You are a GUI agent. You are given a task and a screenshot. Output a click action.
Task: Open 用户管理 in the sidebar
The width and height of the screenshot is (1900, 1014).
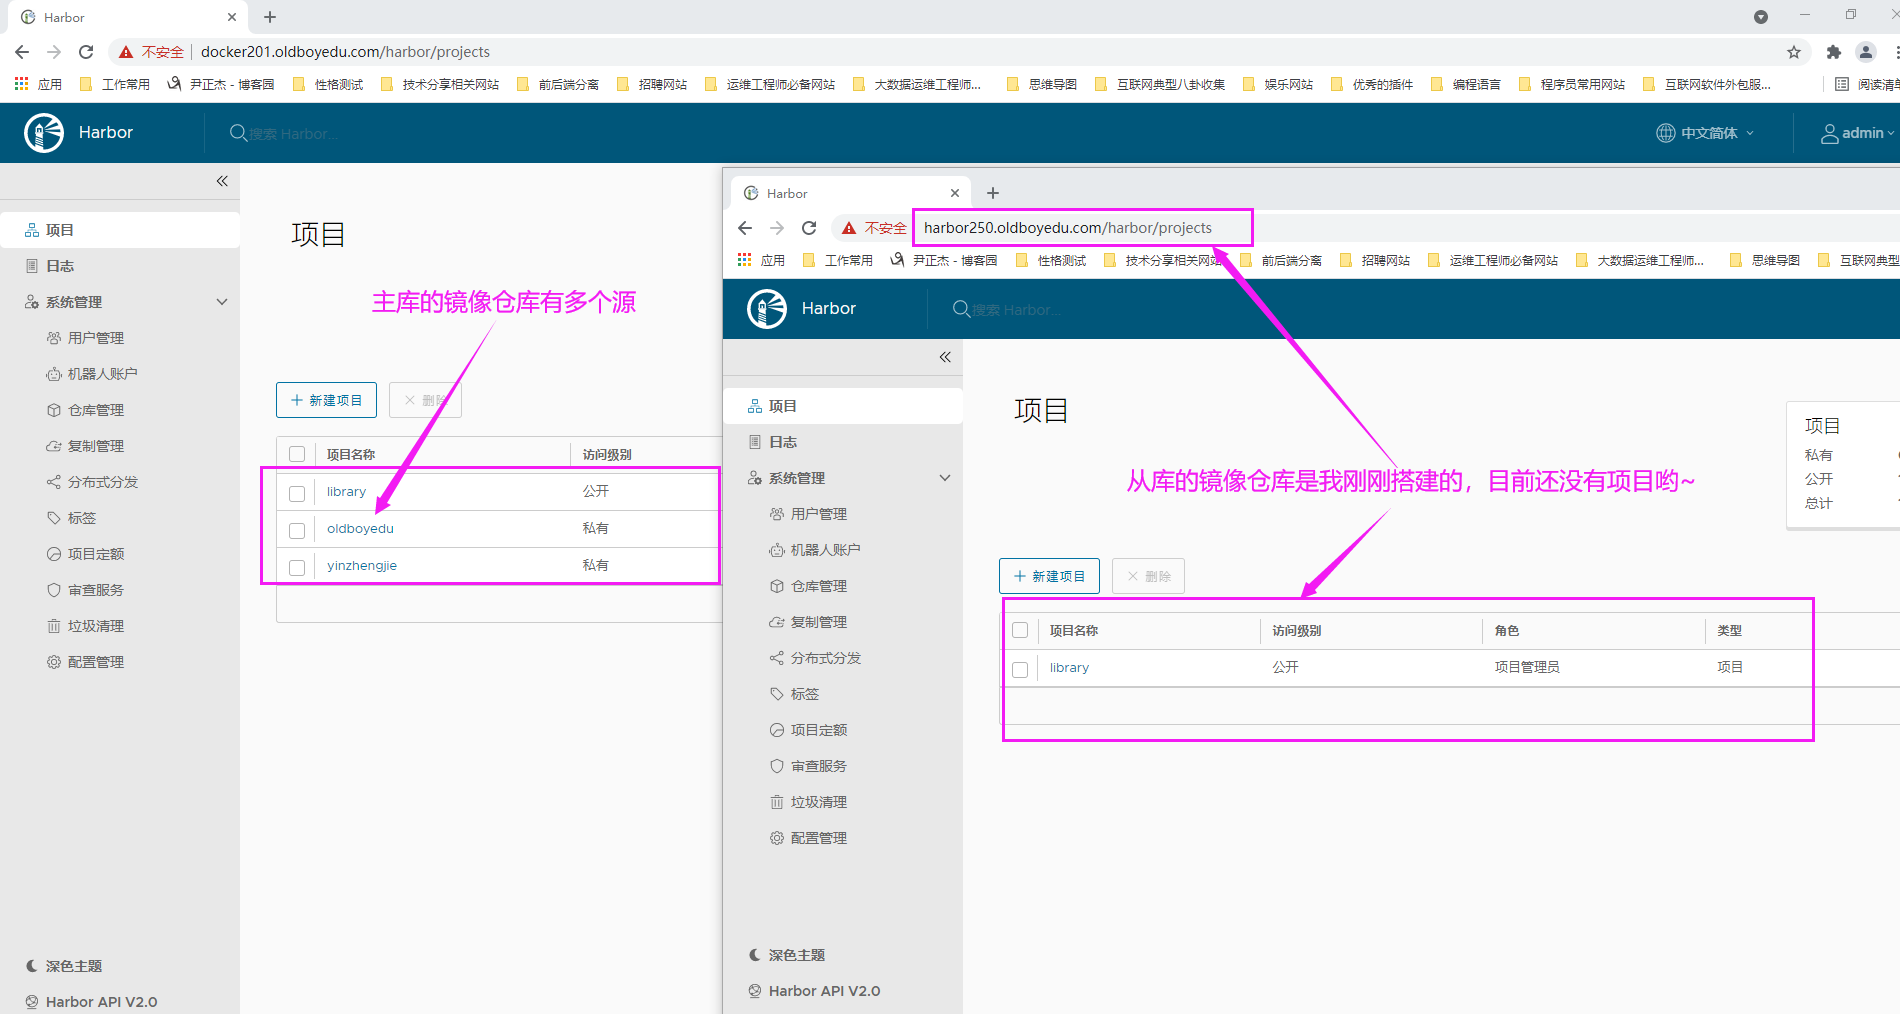click(95, 338)
